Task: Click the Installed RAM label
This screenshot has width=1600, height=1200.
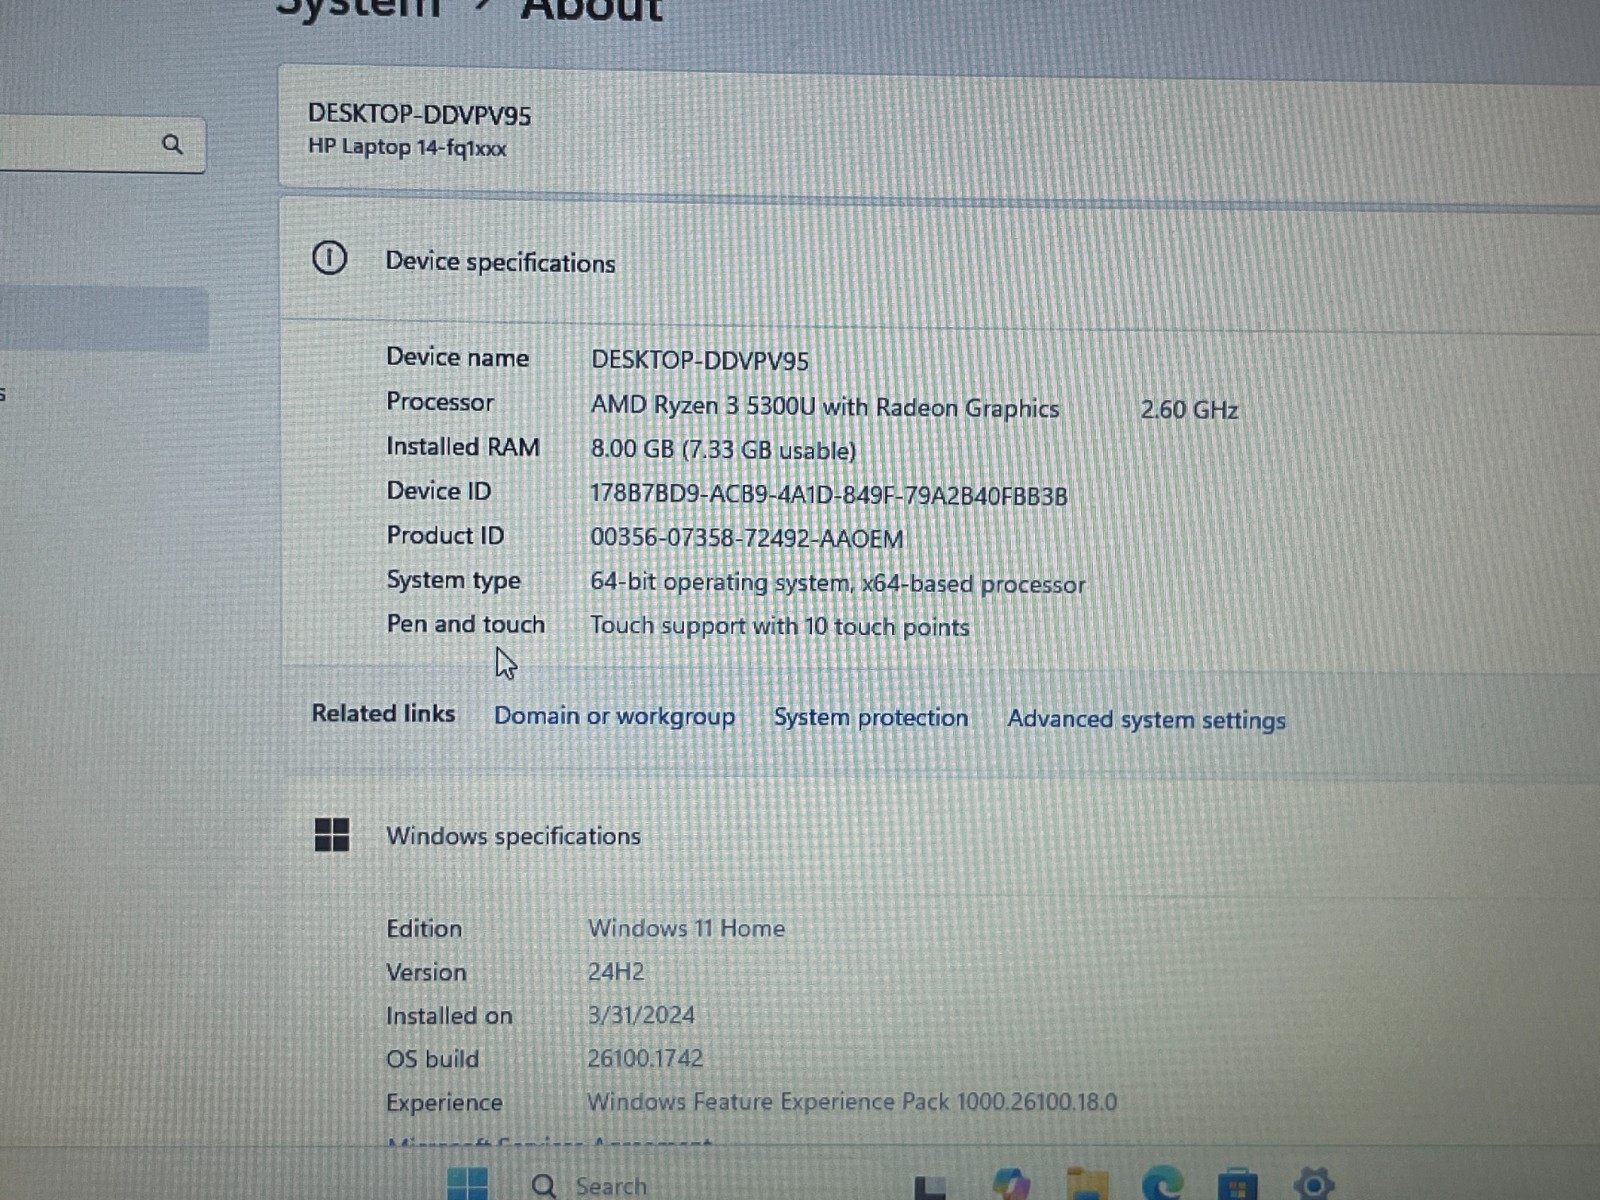Action: tap(463, 447)
